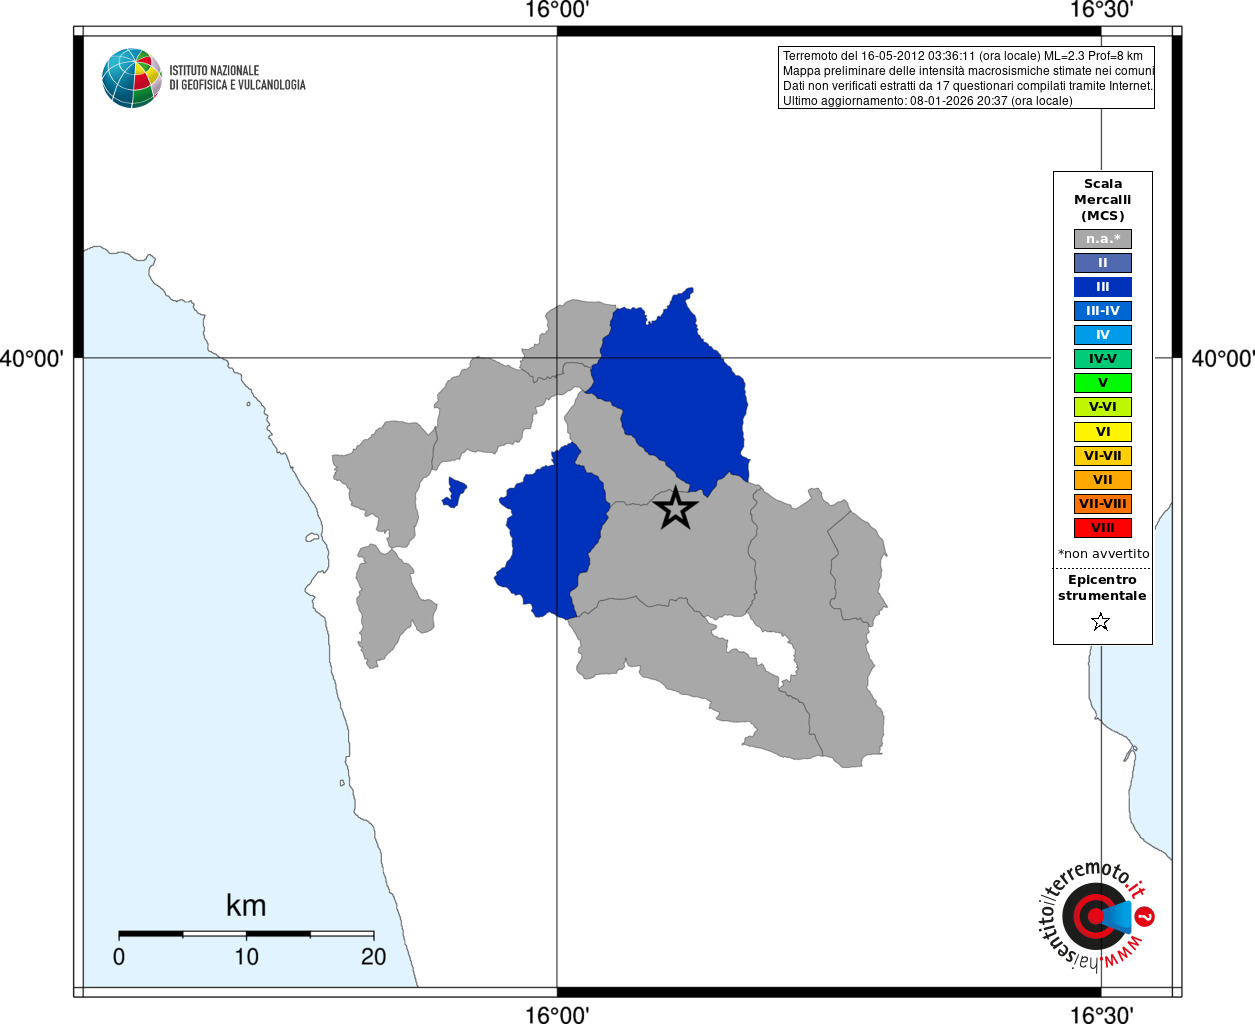Select the IV-V green legend swatch
1255x1024 pixels.
[x=1103, y=359]
